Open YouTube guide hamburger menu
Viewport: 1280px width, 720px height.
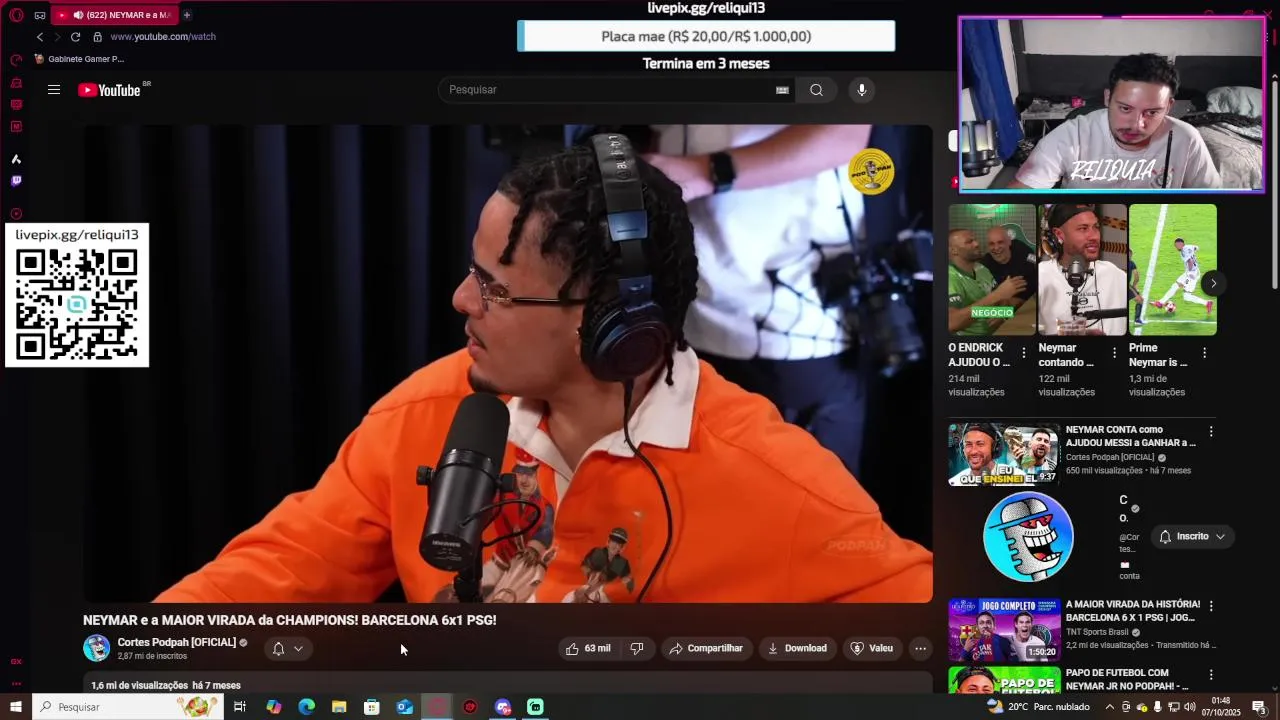click(x=54, y=90)
